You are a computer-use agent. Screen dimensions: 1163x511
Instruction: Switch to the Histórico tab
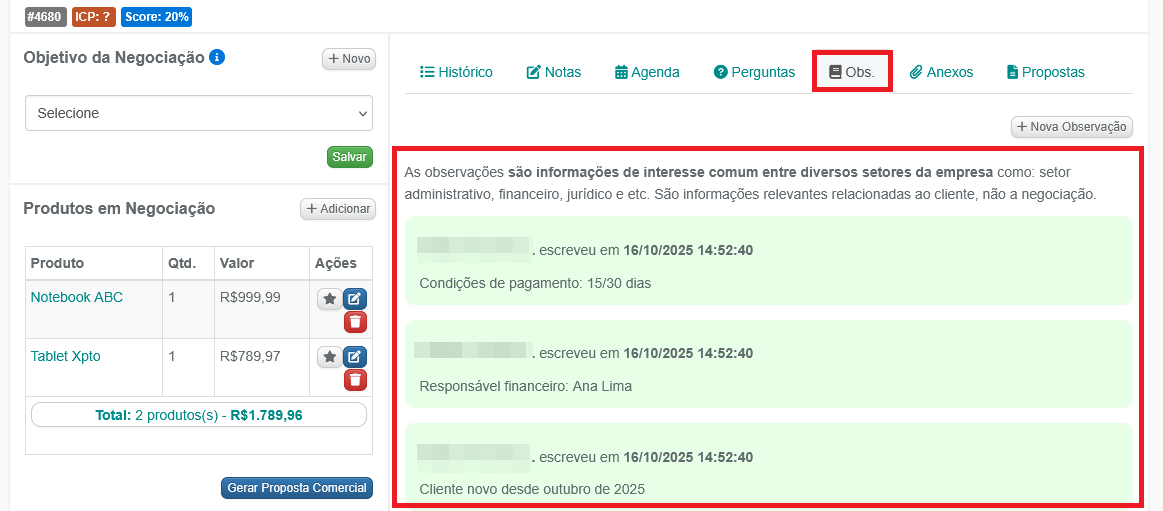click(456, 72)
